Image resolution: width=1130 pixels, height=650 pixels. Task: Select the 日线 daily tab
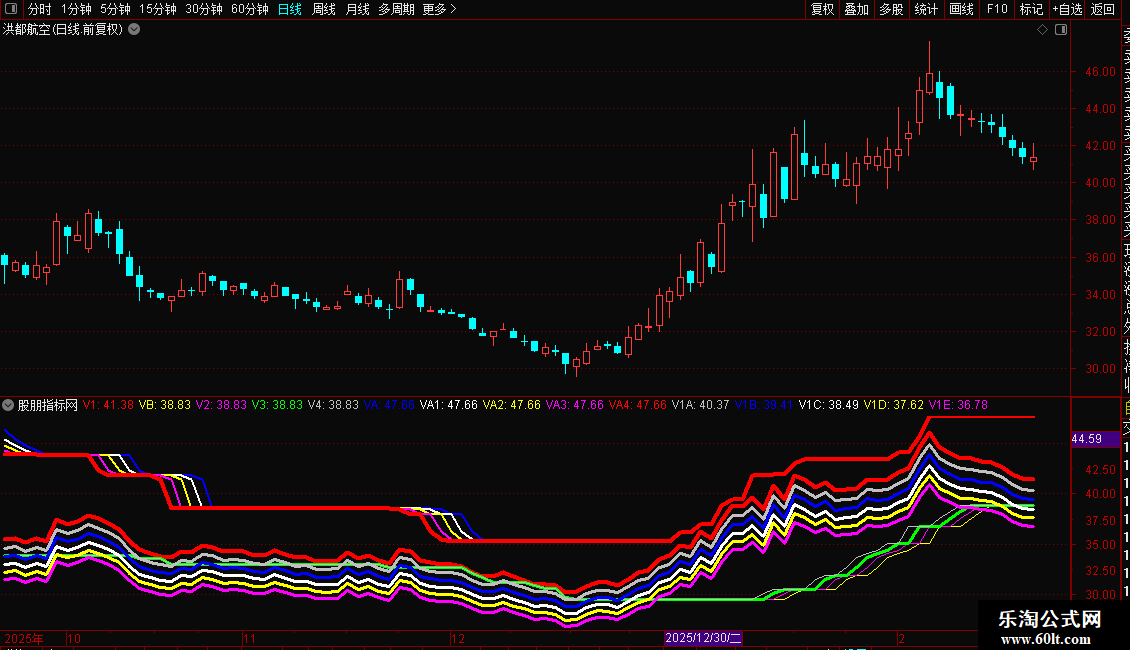(290, 9)
